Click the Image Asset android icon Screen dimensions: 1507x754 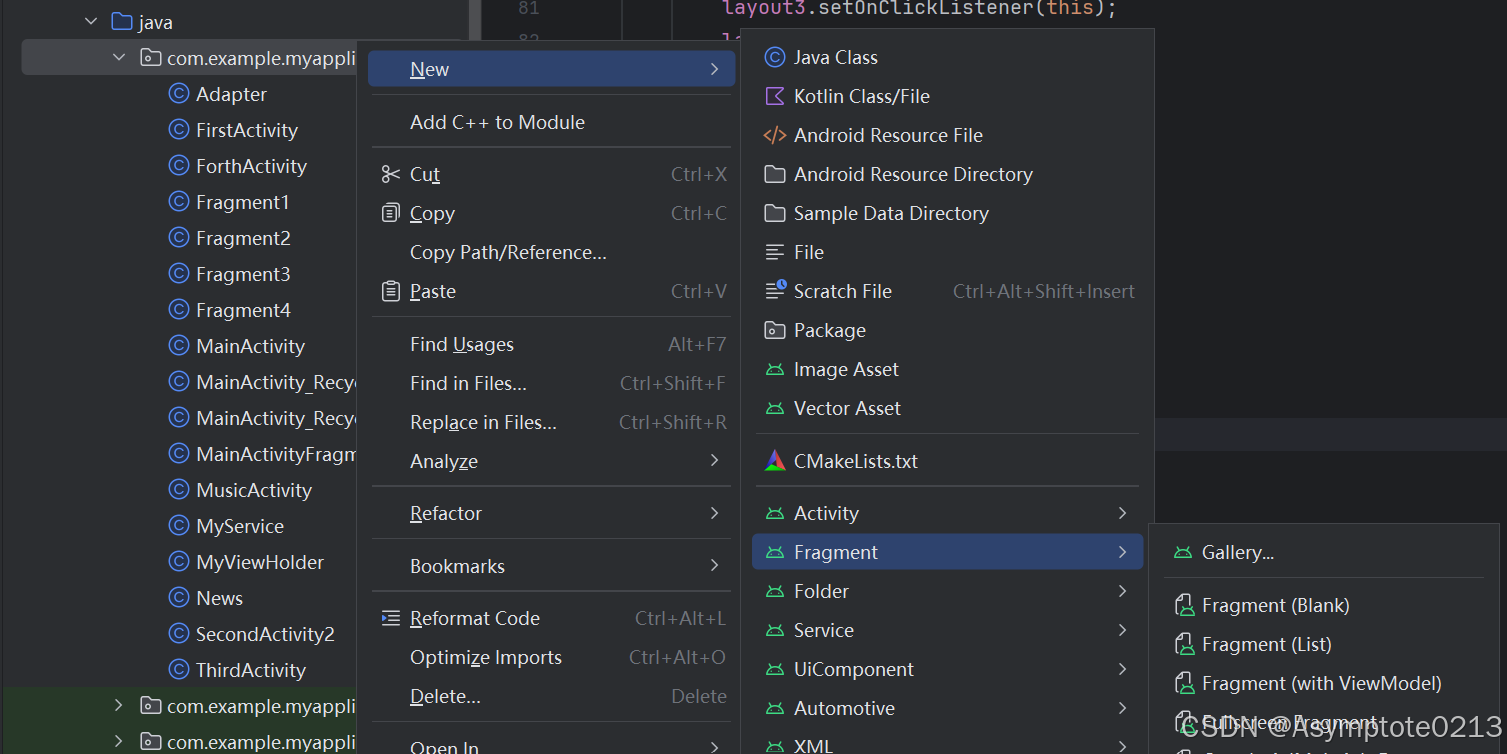click(x=775, y=369)
